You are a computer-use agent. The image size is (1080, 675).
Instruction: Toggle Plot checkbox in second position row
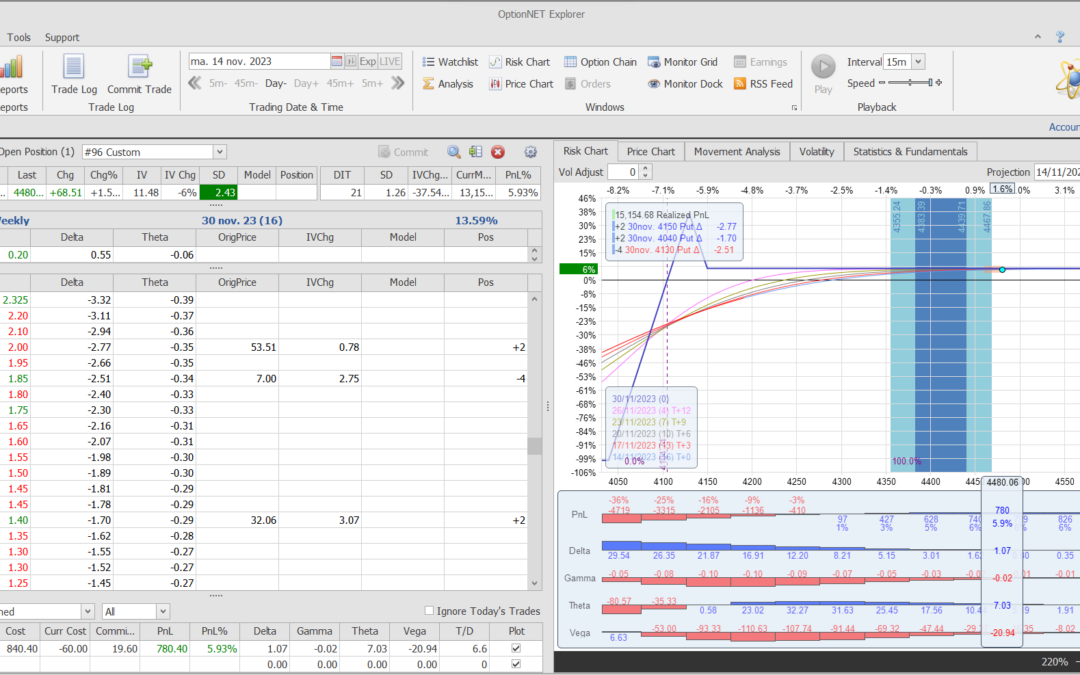coord(515,664)
